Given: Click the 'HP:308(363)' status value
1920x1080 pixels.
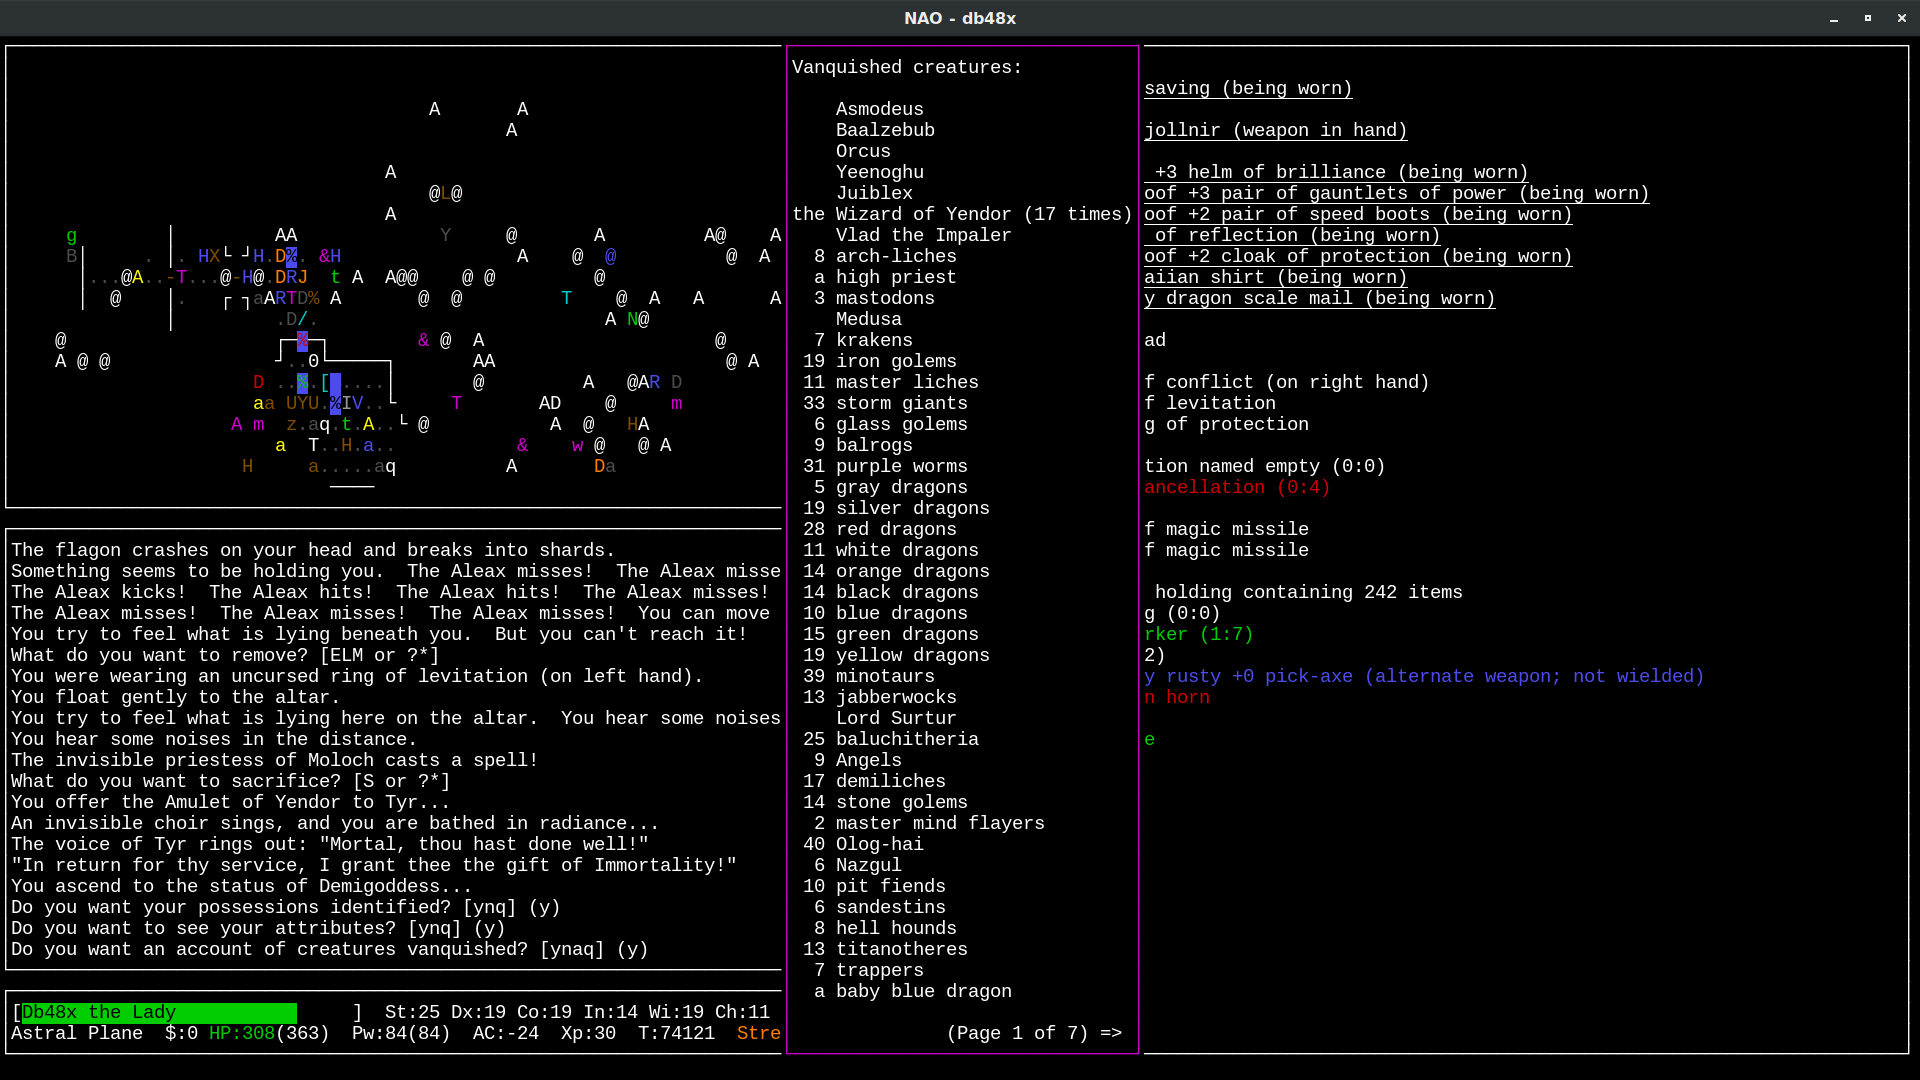Looking at the screenshot, I should click(x=269, y=1033).
